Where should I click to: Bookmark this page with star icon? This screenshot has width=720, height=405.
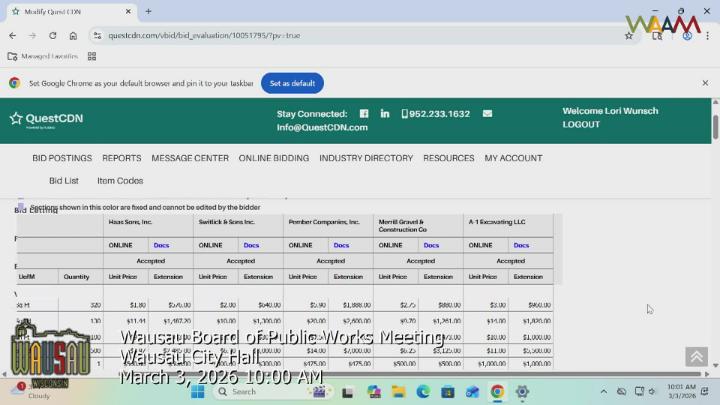tap(628, 35)
